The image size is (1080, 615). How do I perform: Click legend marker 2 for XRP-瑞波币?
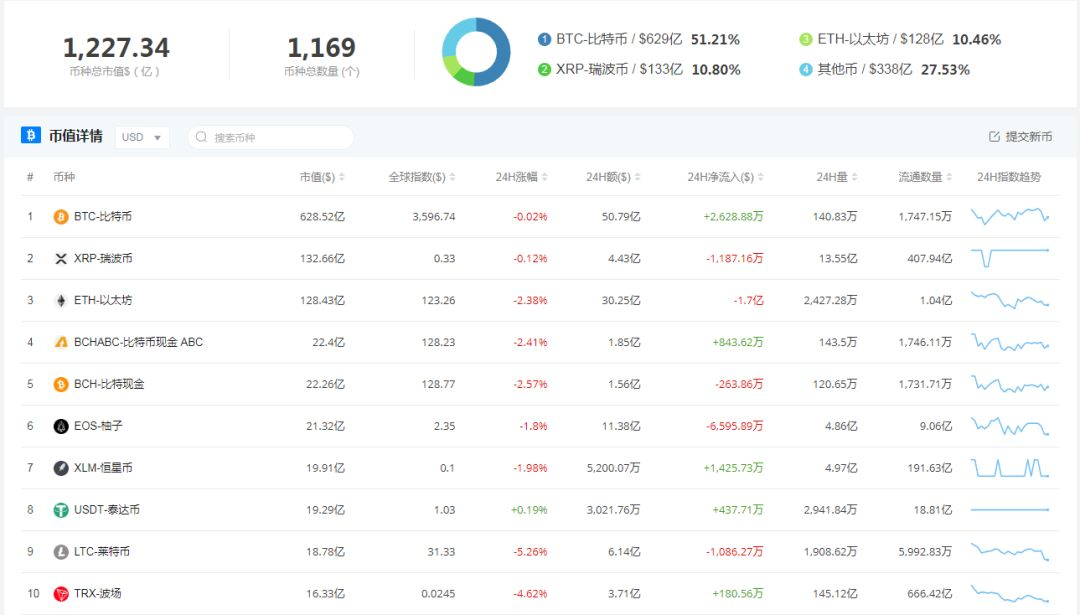click(x=544, y=70)
